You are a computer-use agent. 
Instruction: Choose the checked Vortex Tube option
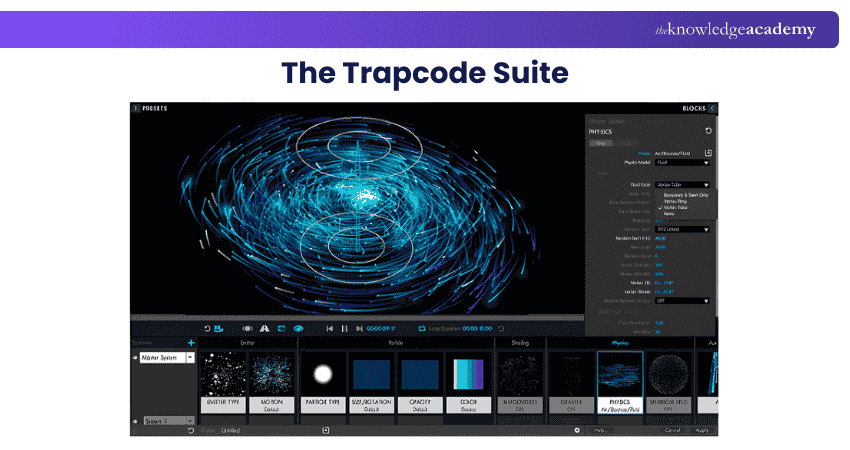click(x=675, y=207)
